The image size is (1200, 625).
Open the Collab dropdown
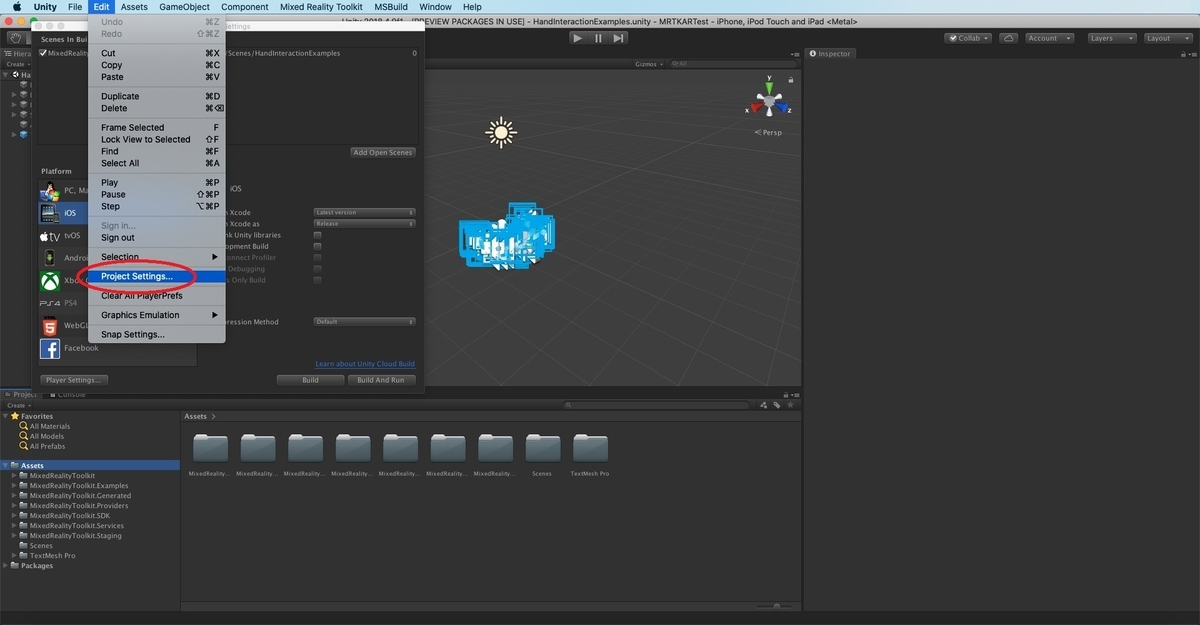pos(968,38)
